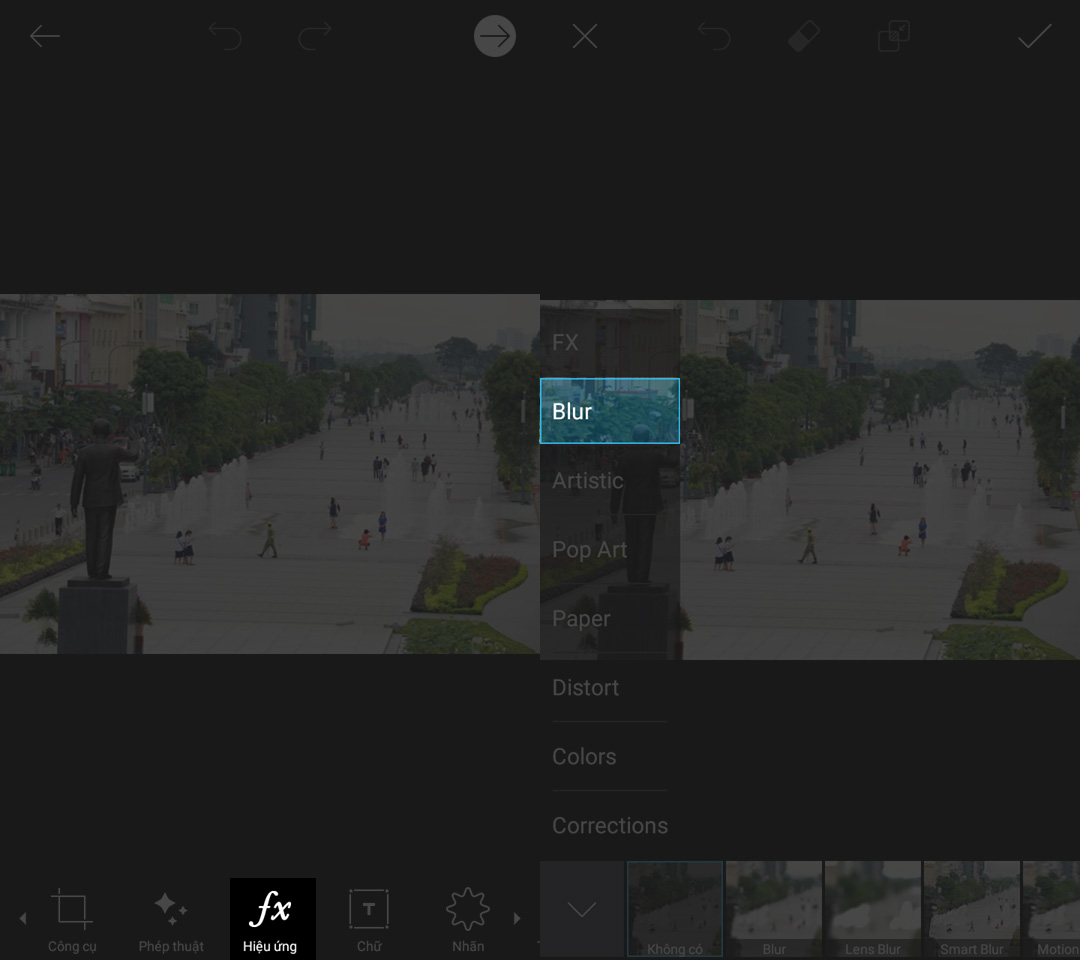Select the Hiệu ứng fx tool
The image size is (1080, 960).
click(272, 918)
